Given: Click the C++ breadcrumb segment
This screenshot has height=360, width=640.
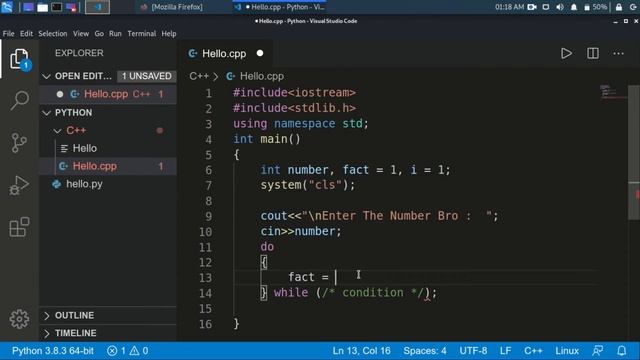Looking at the screenshot, I should [199, 76].
